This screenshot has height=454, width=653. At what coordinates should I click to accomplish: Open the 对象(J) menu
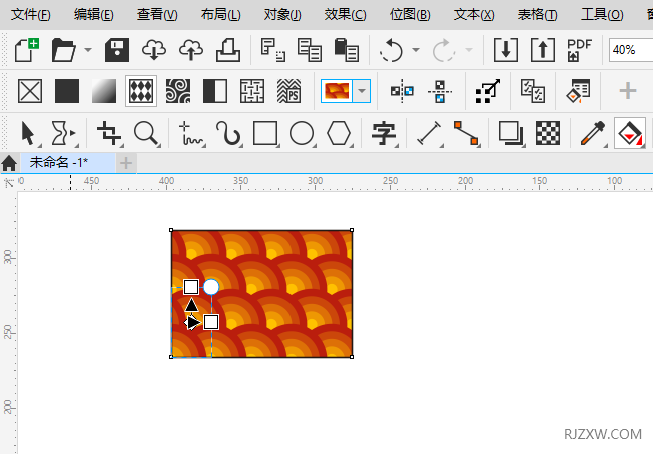point(283,15)
